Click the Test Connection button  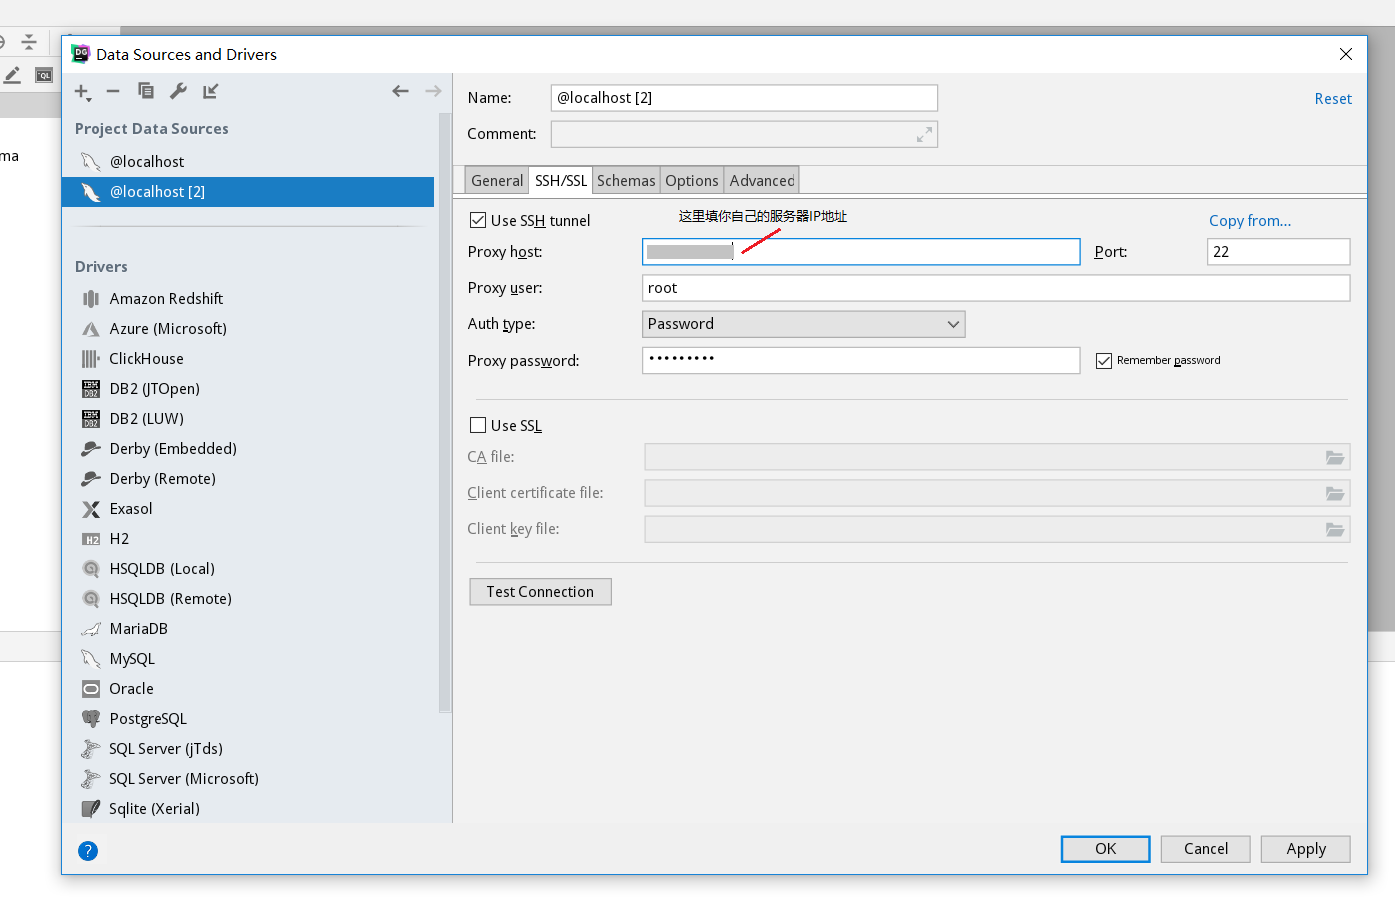[x=540, y=592]
